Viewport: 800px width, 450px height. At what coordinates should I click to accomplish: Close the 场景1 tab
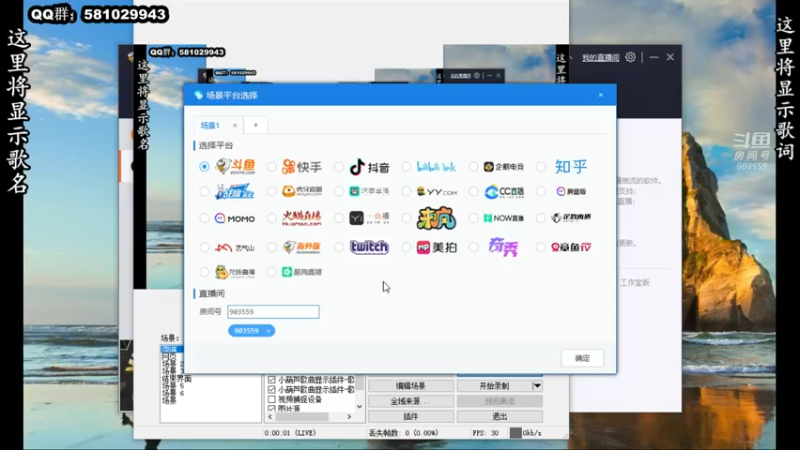click(x=235, y=126)
